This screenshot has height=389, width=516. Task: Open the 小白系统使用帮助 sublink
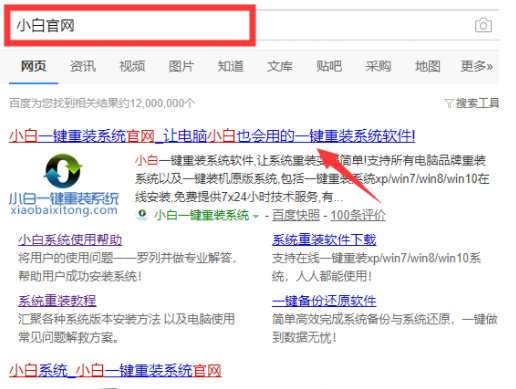click(x=70, y=240)
